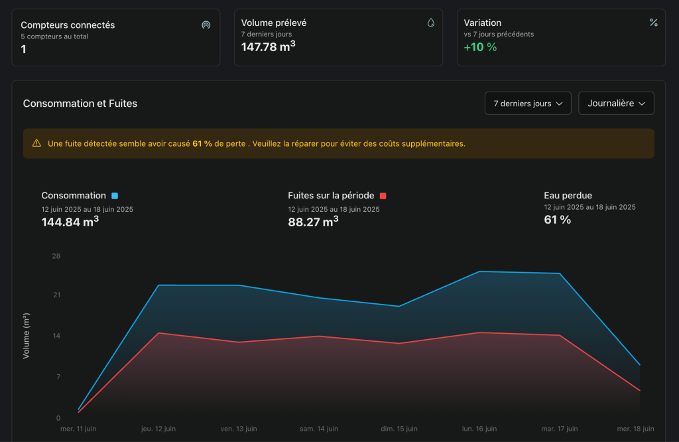The image size is (679, 442).
Task: Click the 147.78 m³ volume value
Action: click(268, 47)
